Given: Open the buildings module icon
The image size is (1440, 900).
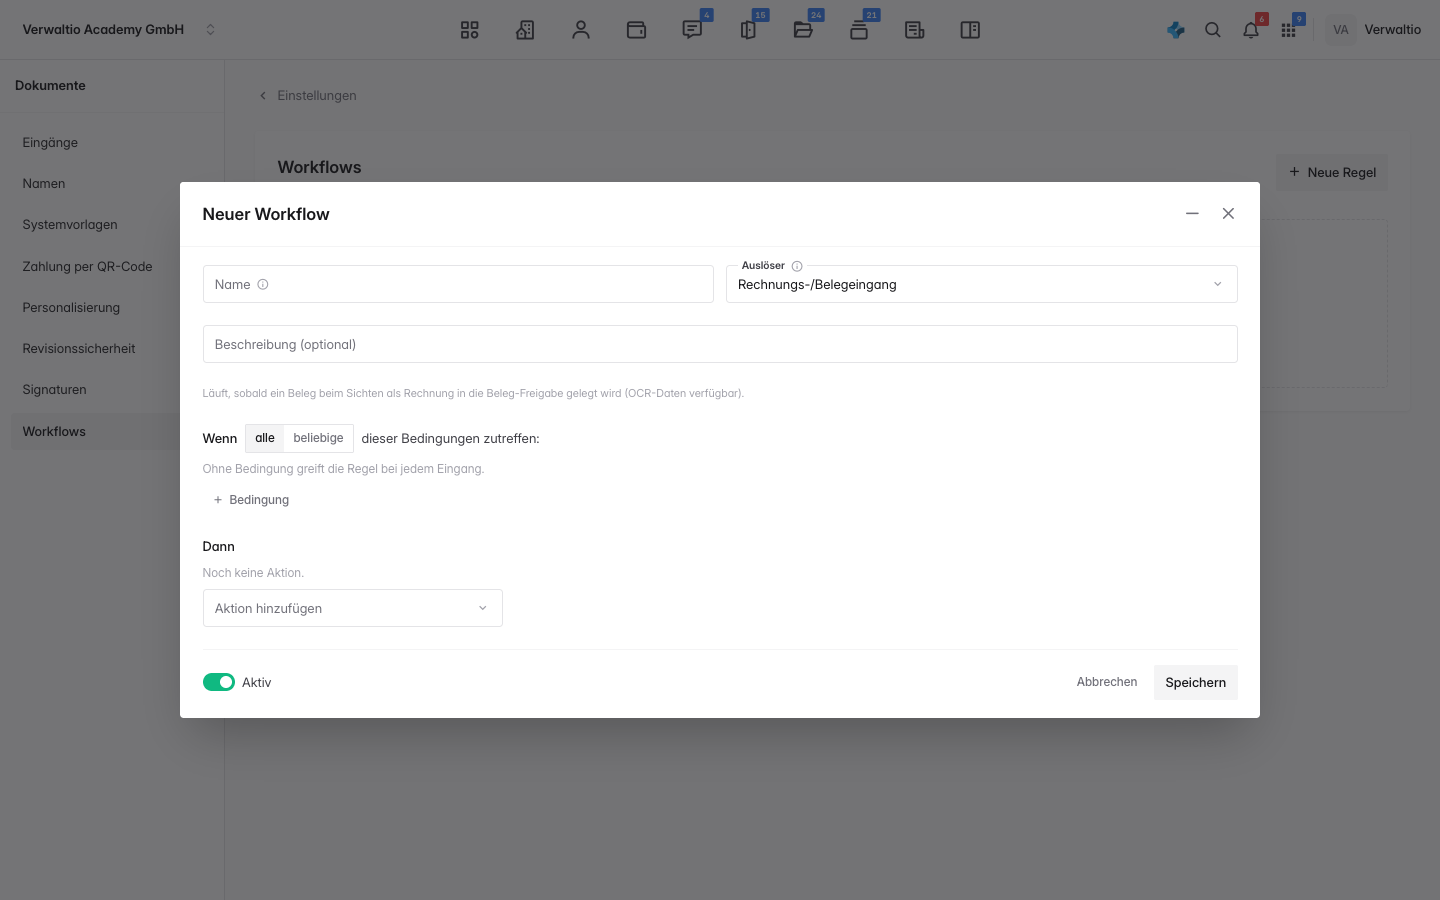Looking at the screenshot, I should pos(525,30).
